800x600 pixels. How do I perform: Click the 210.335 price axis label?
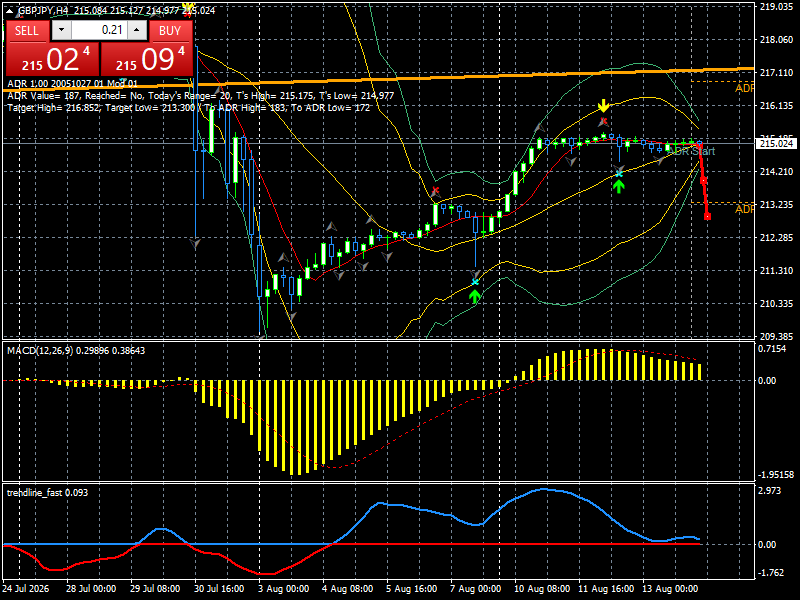point(776,304)
